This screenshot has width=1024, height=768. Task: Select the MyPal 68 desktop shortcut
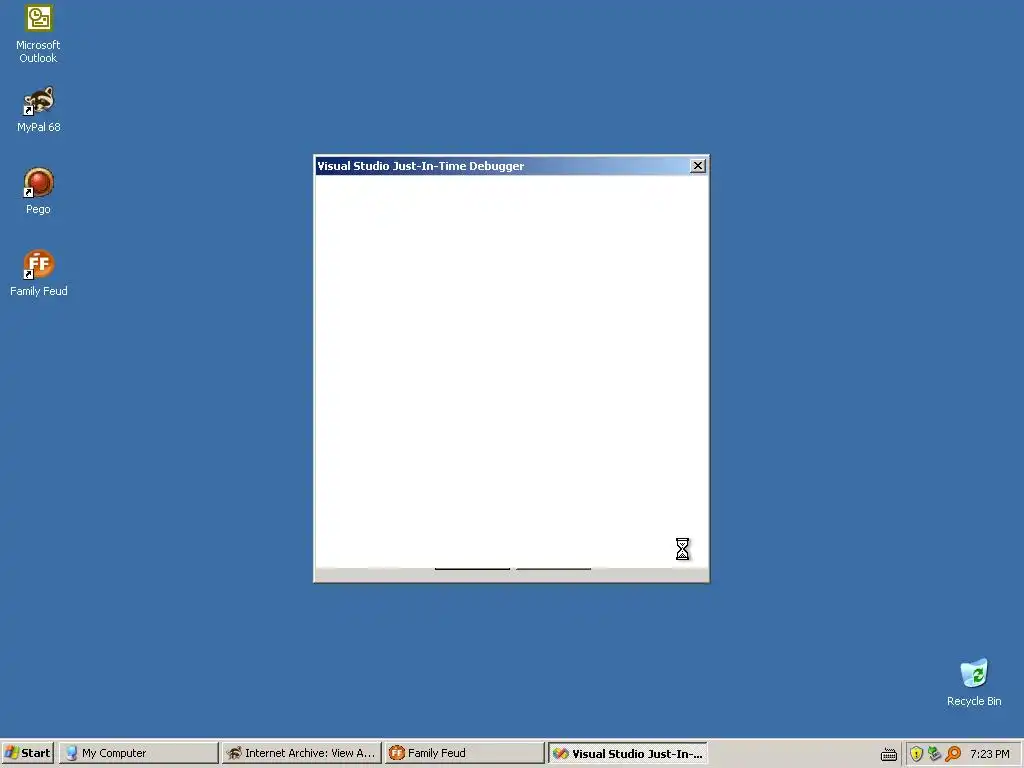[39, 109]
